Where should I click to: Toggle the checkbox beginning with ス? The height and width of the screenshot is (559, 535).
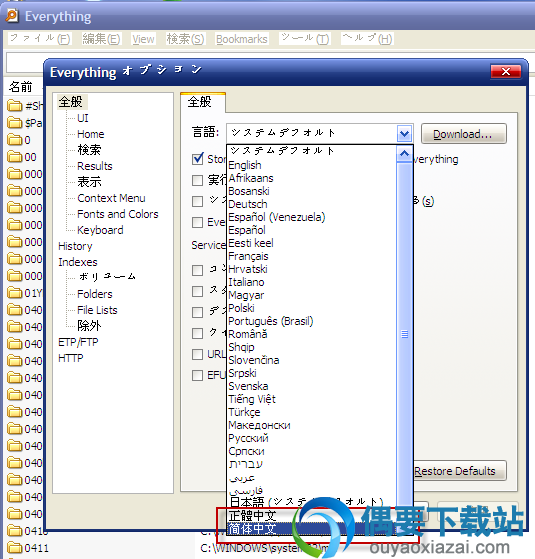197,291
